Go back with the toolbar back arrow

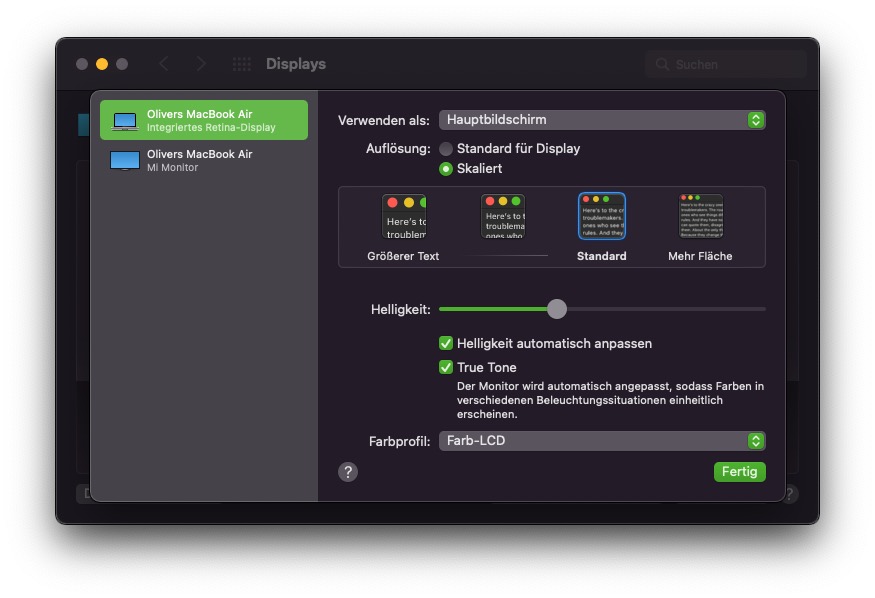[164, 64]
